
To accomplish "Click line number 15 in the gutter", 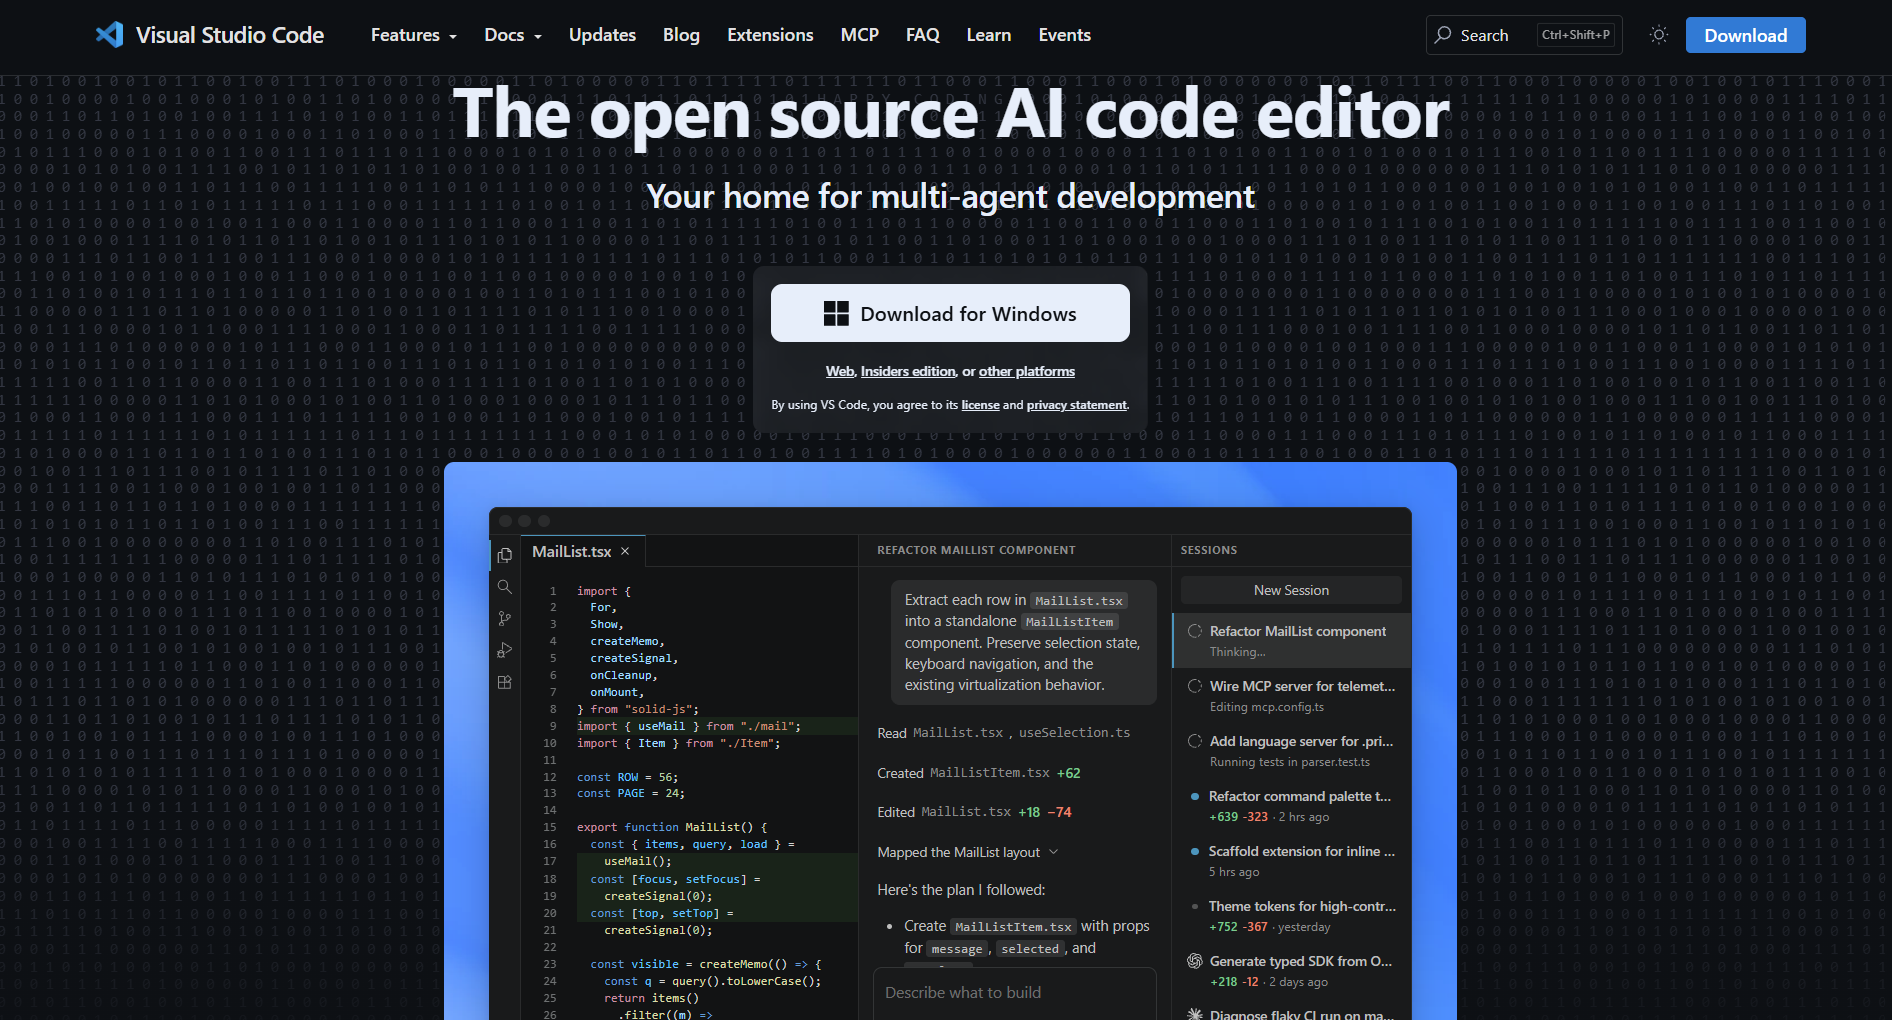I will pos(549,827).
